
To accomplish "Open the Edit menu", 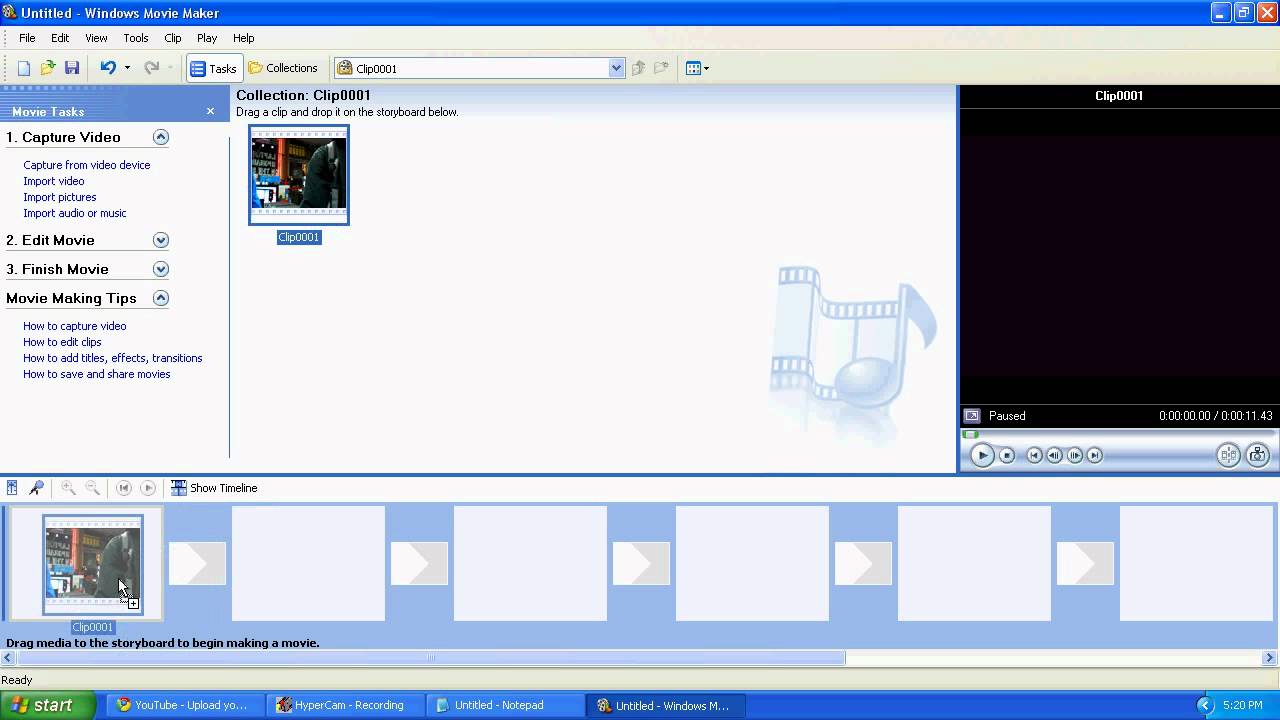I will pyautogui.click(x=60, y=38).
